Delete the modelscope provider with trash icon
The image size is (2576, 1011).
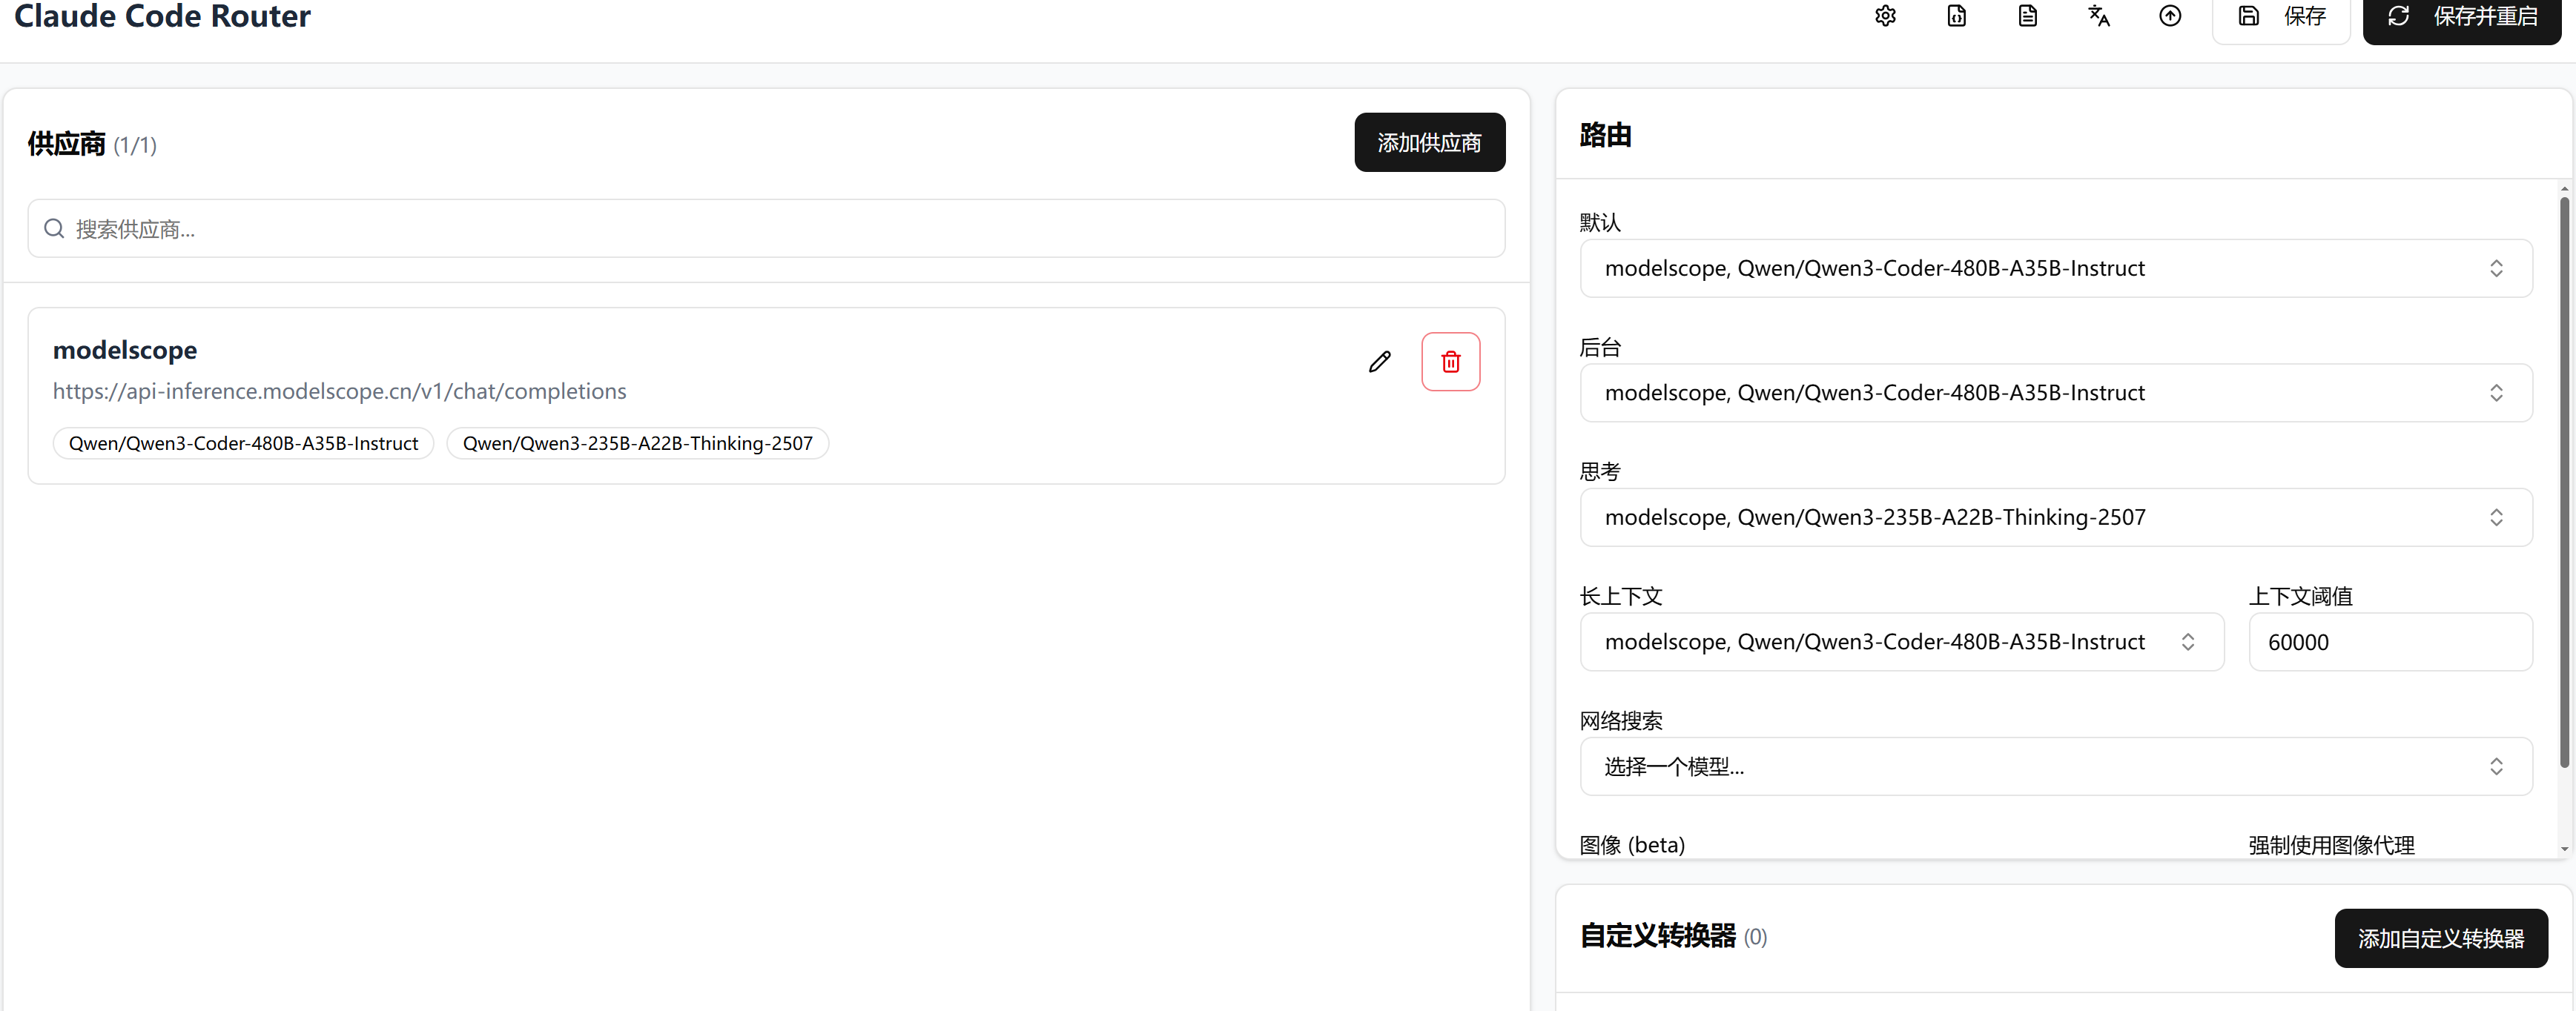pyautogui.click(x=1450, y=362)
